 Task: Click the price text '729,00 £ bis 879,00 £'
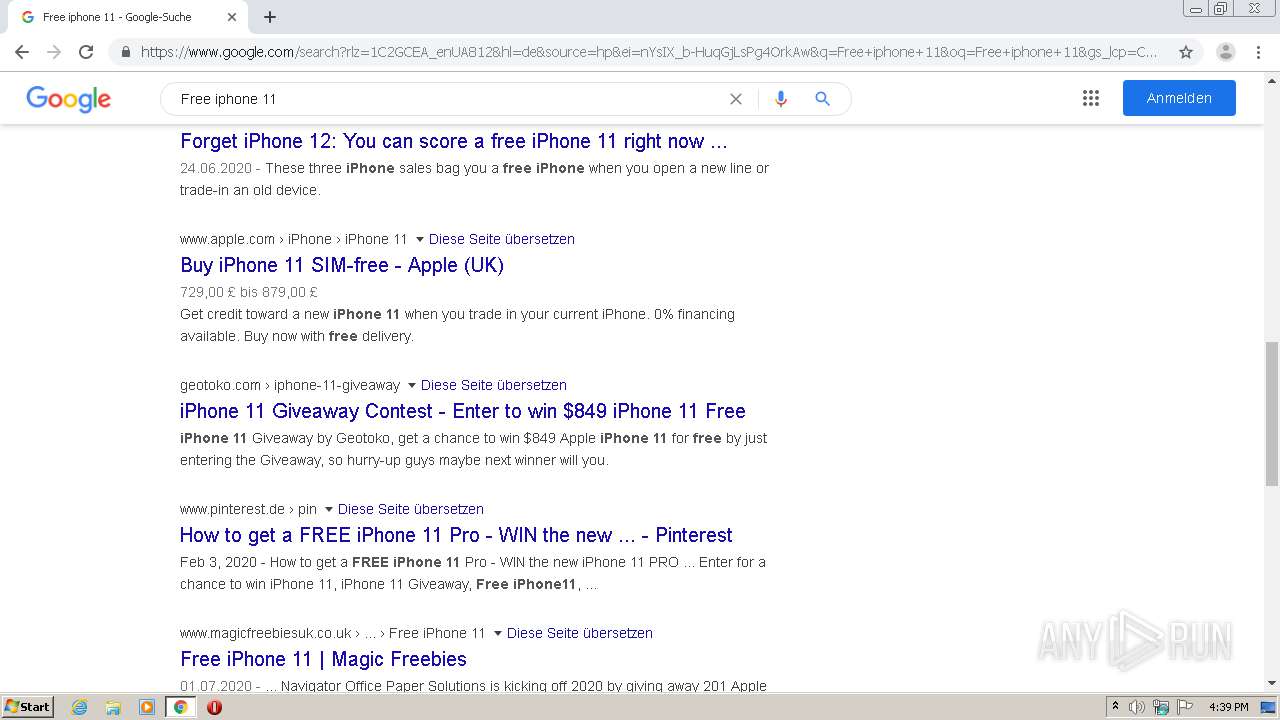tap(249, 292)
